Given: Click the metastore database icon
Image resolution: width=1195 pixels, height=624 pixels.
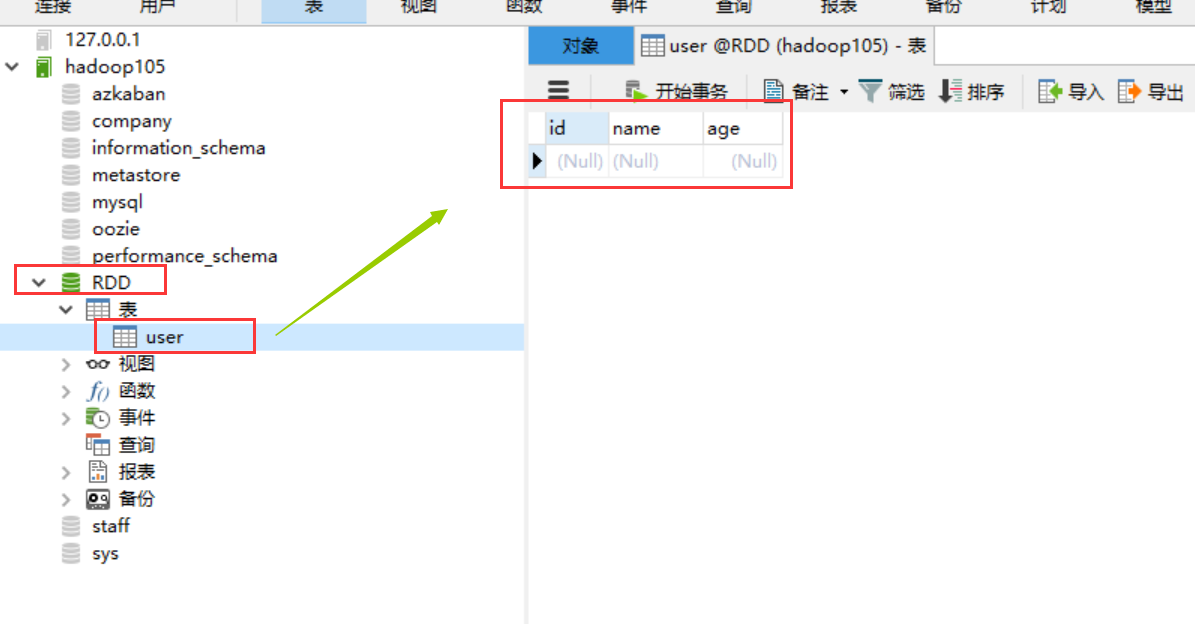Looking at the screenshot, I should pos(71,175).
